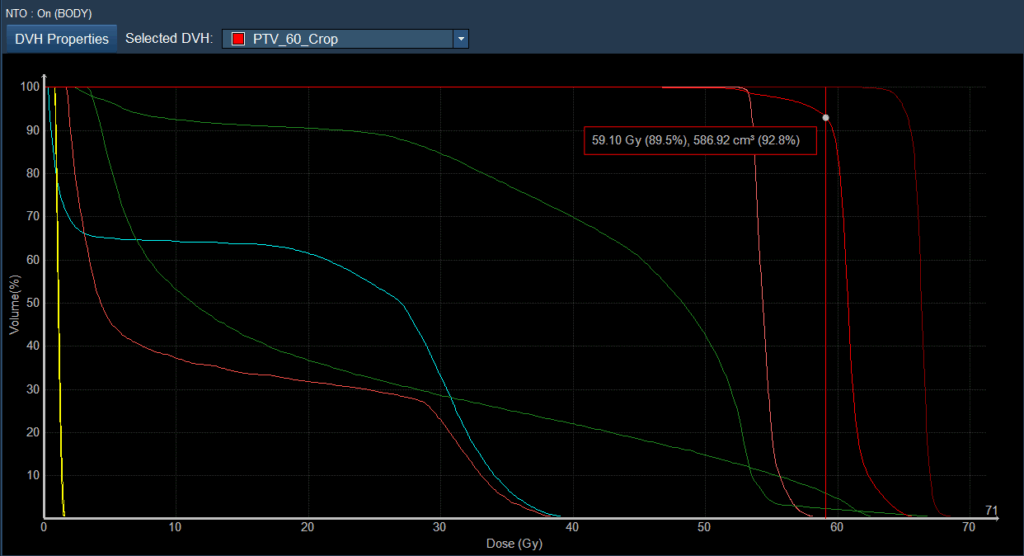Click the Selected DVH: label
The height and width of the screenshot is (556, 1024).
[x=167, y=39]
